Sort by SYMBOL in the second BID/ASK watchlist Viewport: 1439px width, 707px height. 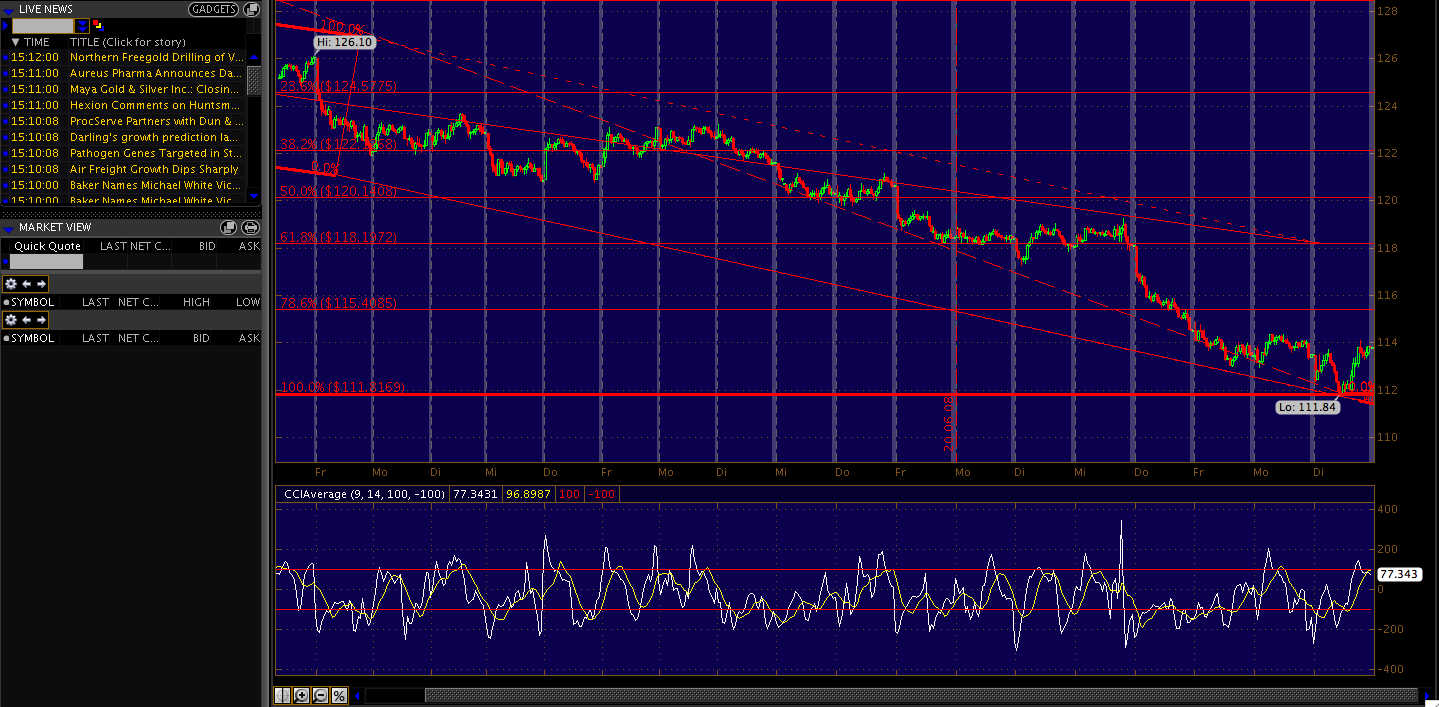pos(32,338)
